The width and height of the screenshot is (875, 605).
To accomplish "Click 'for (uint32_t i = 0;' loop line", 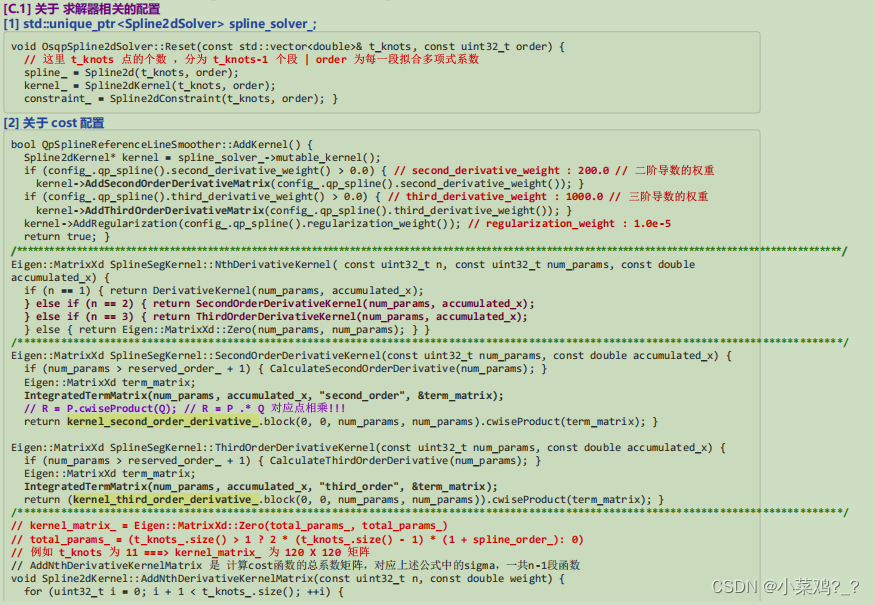I will pyautogui.click(x=184, y=592).
